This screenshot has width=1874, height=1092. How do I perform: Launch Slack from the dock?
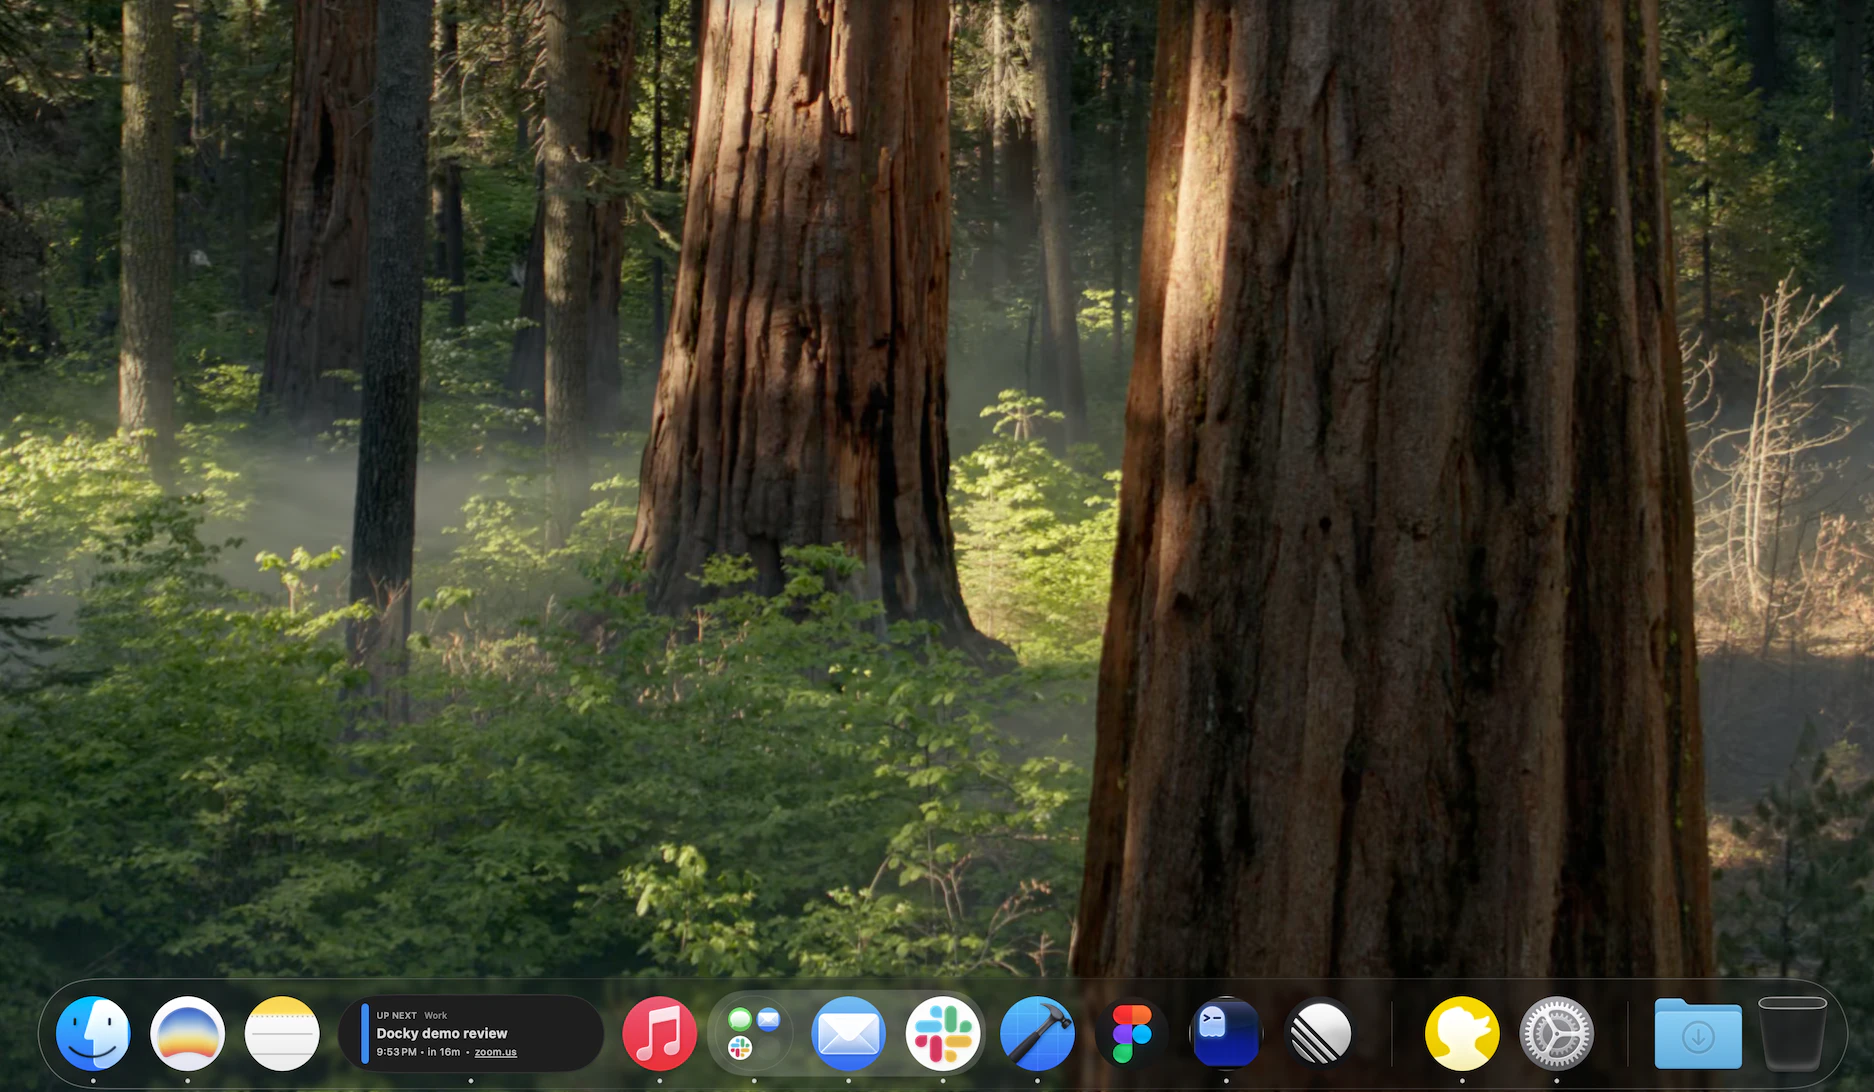942,1033
